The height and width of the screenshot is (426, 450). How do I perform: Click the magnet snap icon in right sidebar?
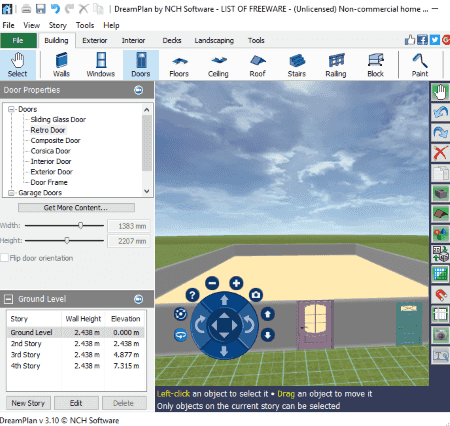[x=440, y=294]
